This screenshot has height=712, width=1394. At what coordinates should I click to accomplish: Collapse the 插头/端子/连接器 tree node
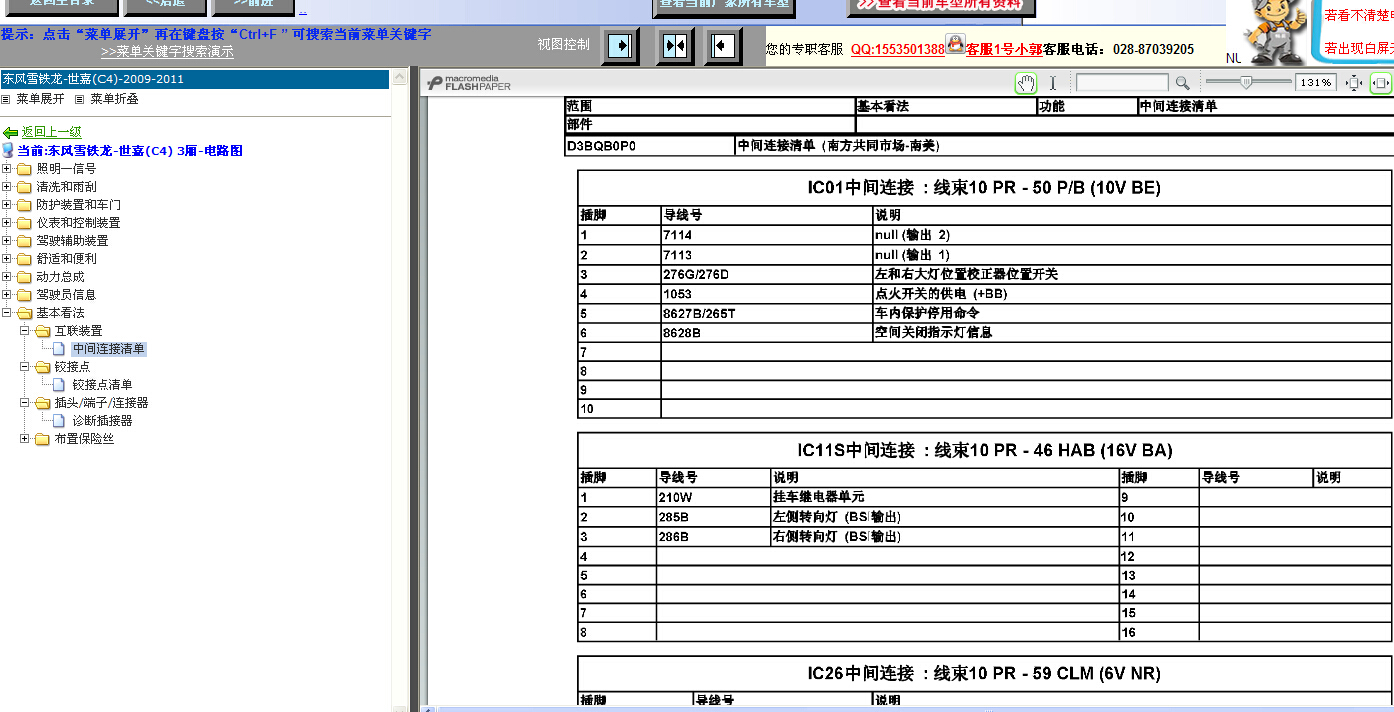pos(25,403)
